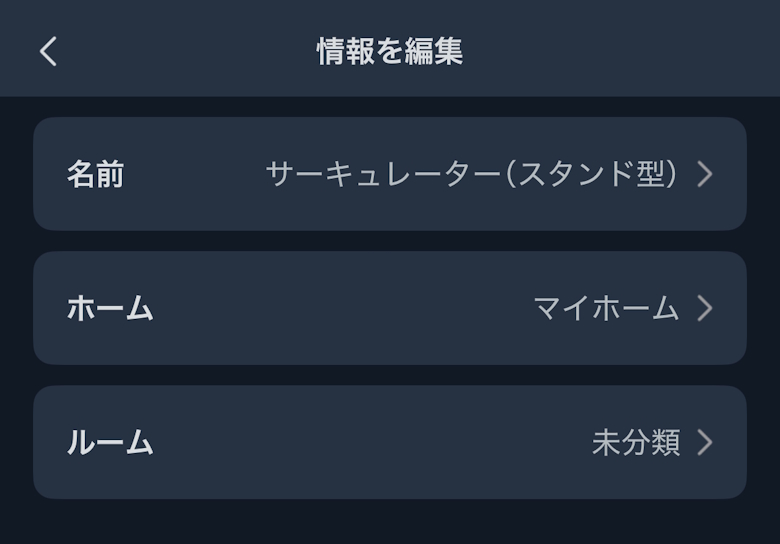Click empty space in the ルーム card

(370, 442)
